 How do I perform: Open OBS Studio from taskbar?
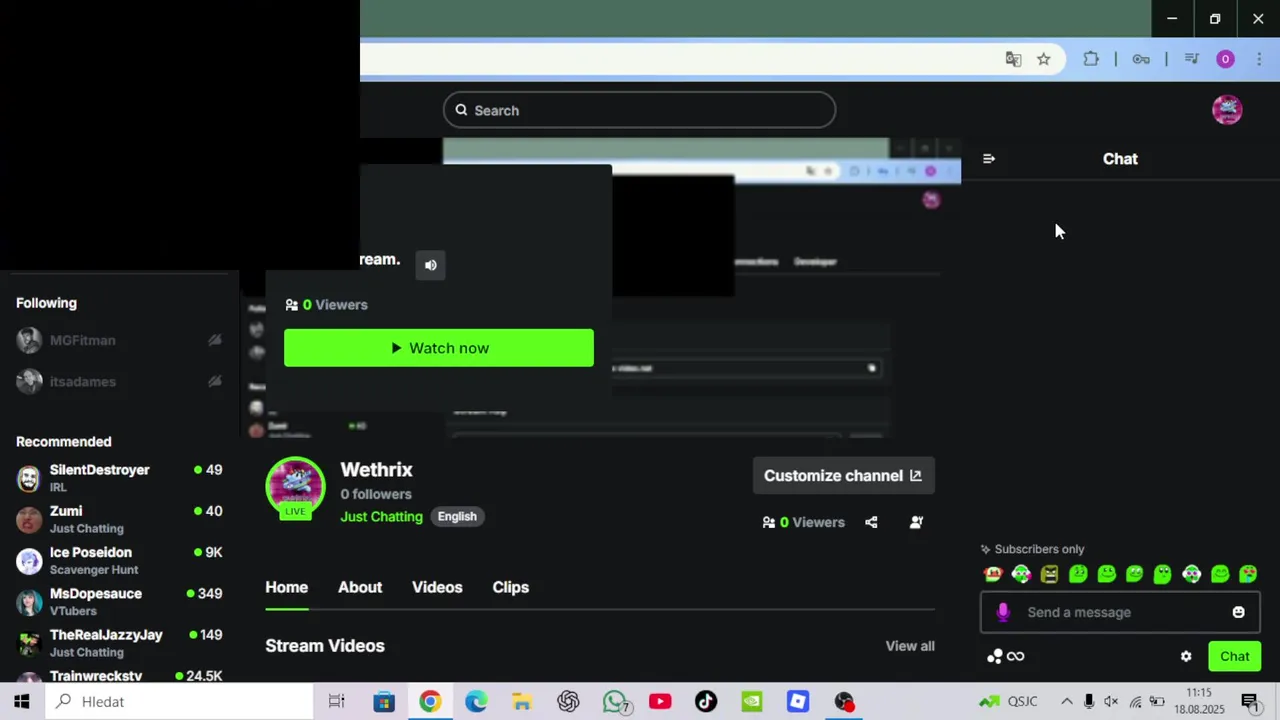click(845, 702)
